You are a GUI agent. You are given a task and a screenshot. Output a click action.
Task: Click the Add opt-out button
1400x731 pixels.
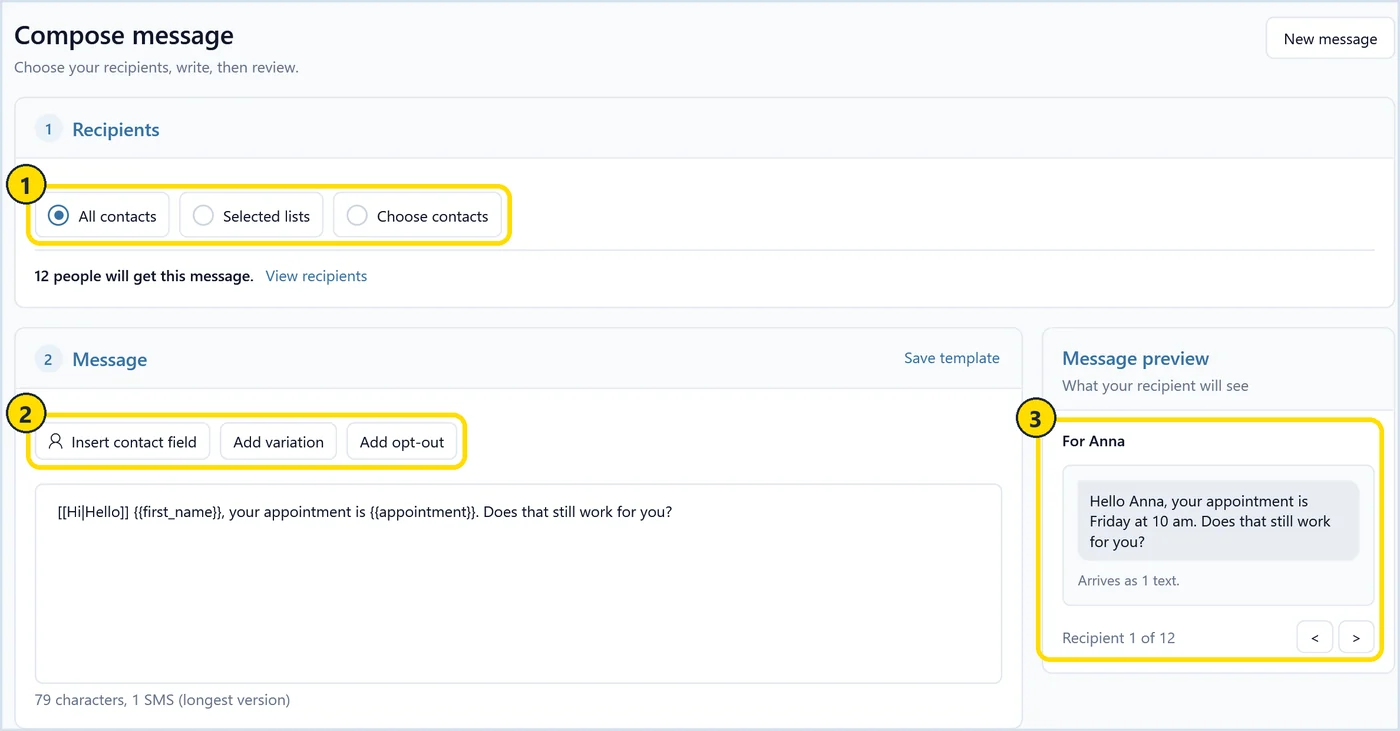coord(402,442)
